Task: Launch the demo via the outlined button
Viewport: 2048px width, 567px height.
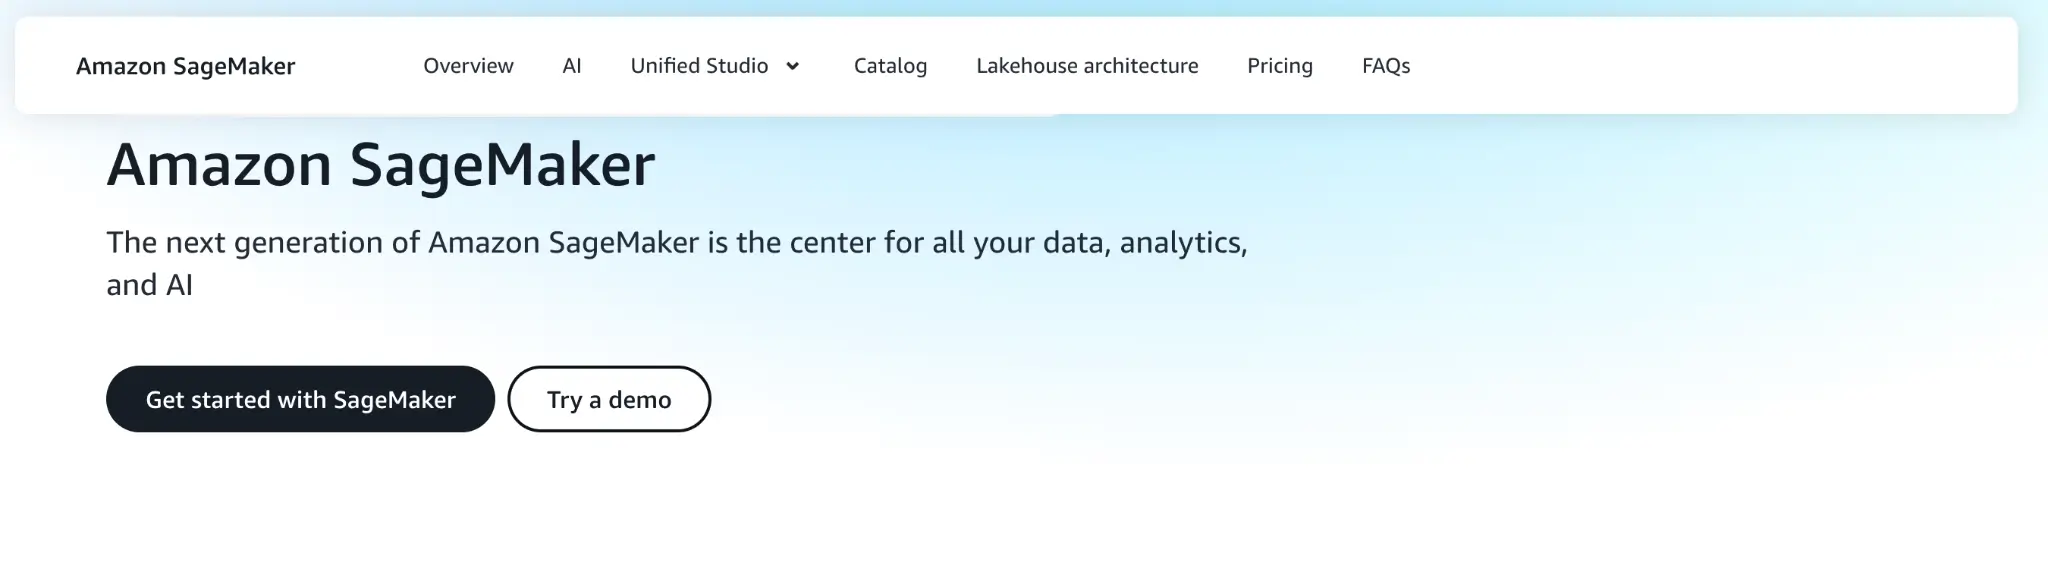Action: (609, 399)
